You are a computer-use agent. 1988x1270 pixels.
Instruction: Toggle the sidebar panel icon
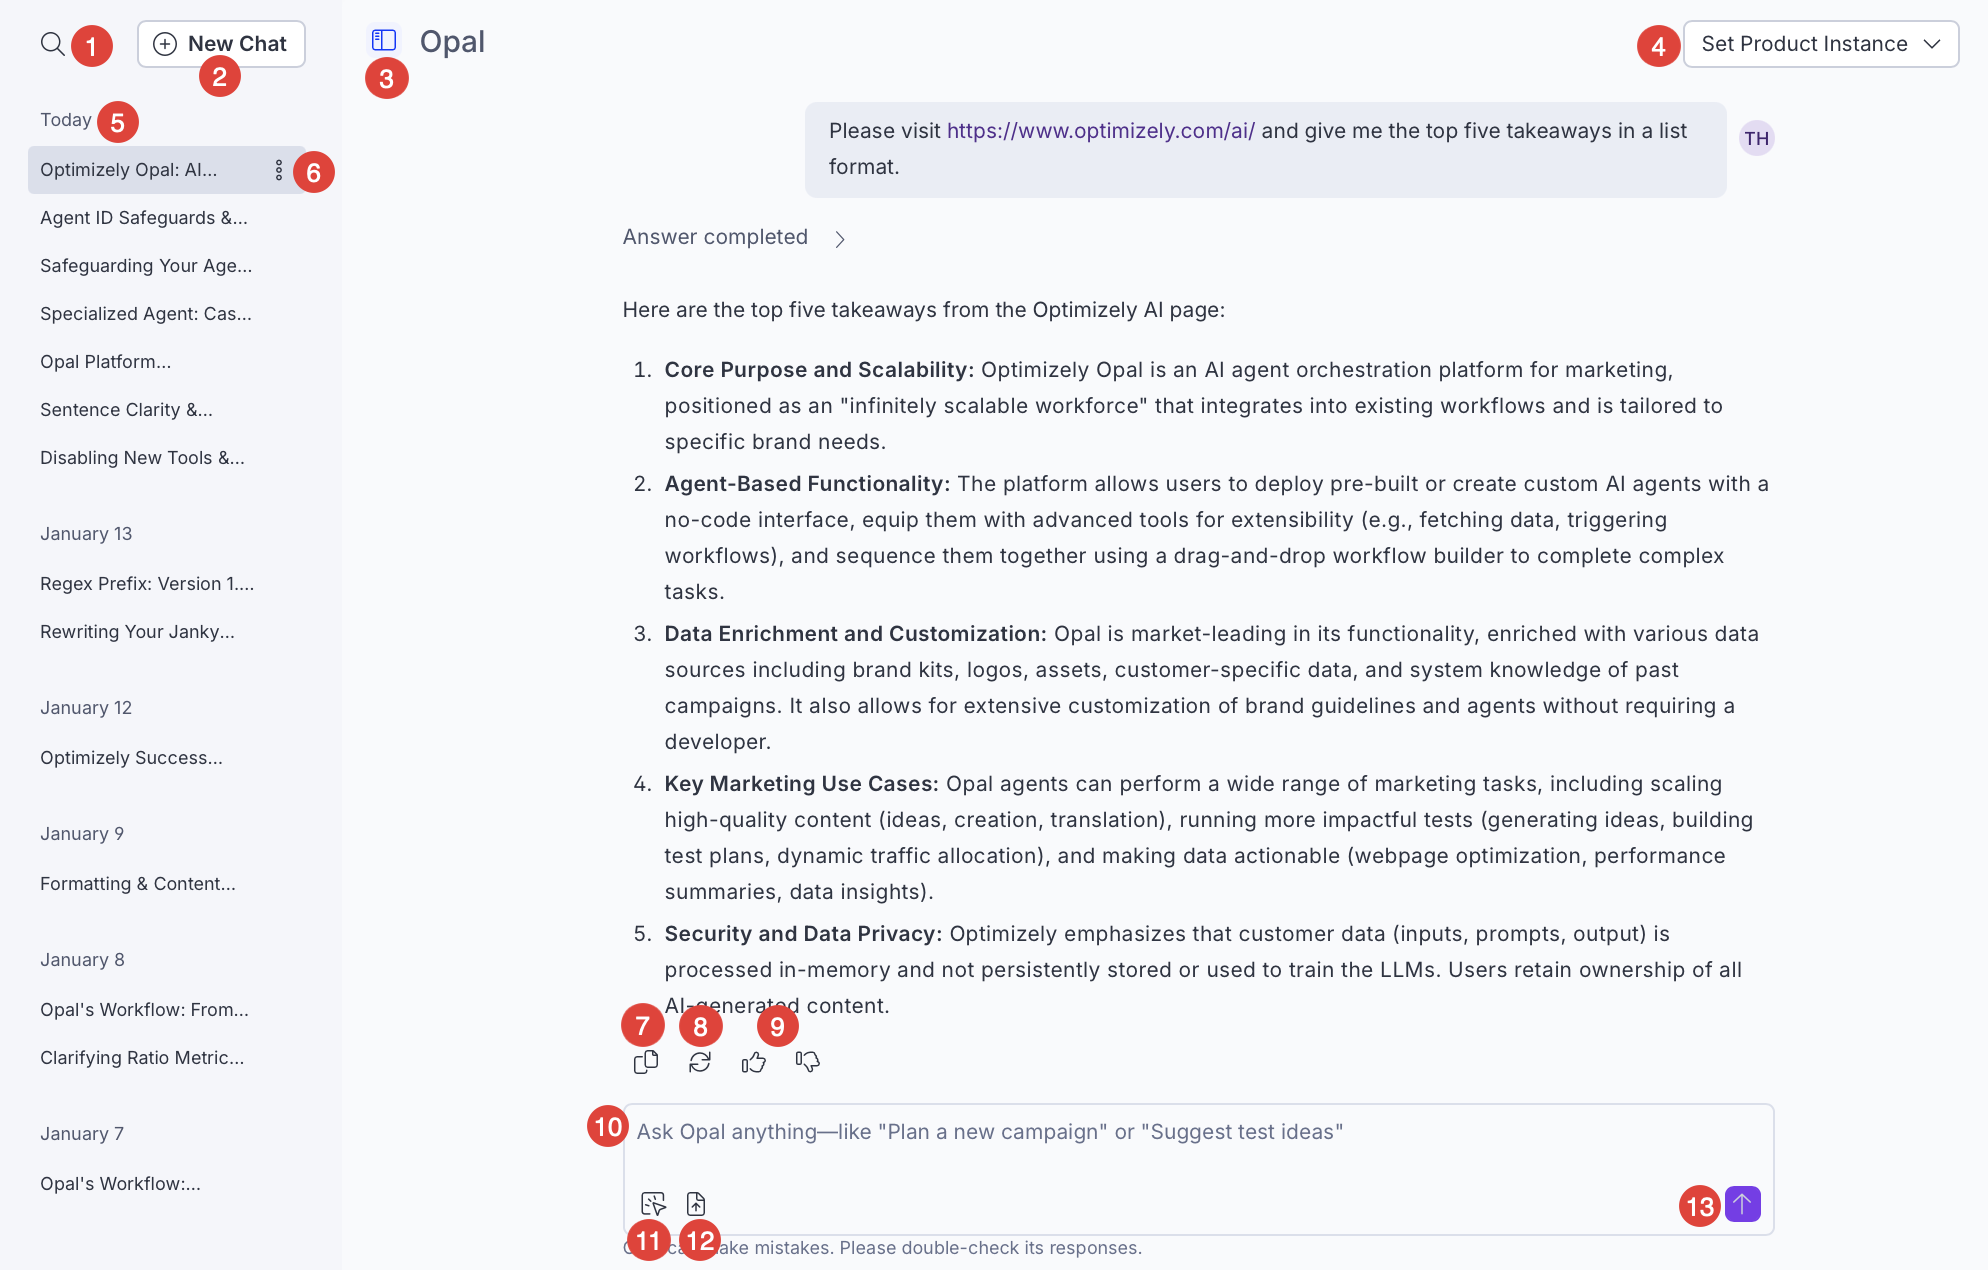tap(384, 40)
